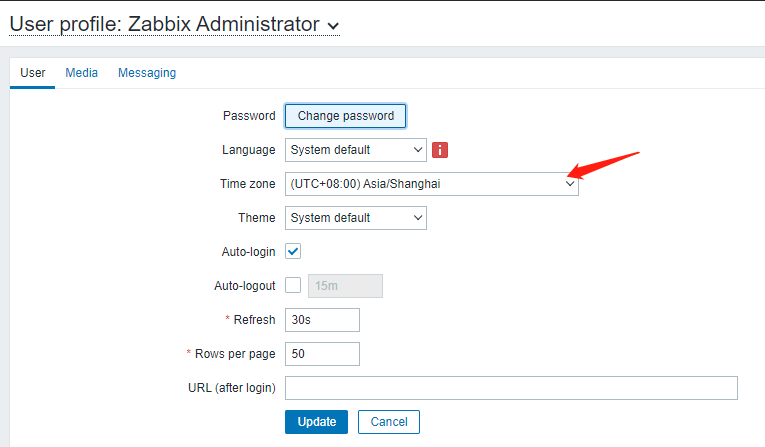Click the Auto-login label text
The height and width of the screenshot is (447, 765).
click(x=248, y=252)
